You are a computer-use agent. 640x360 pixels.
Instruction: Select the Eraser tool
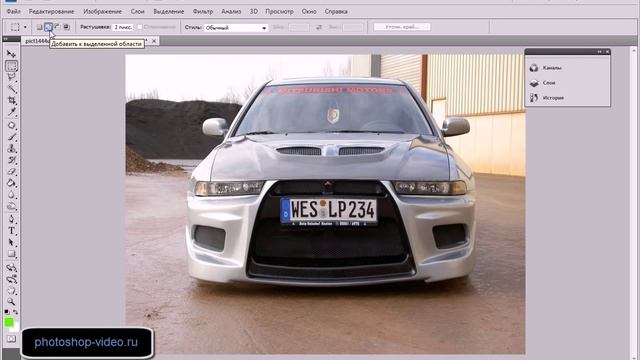click(11, 171)
